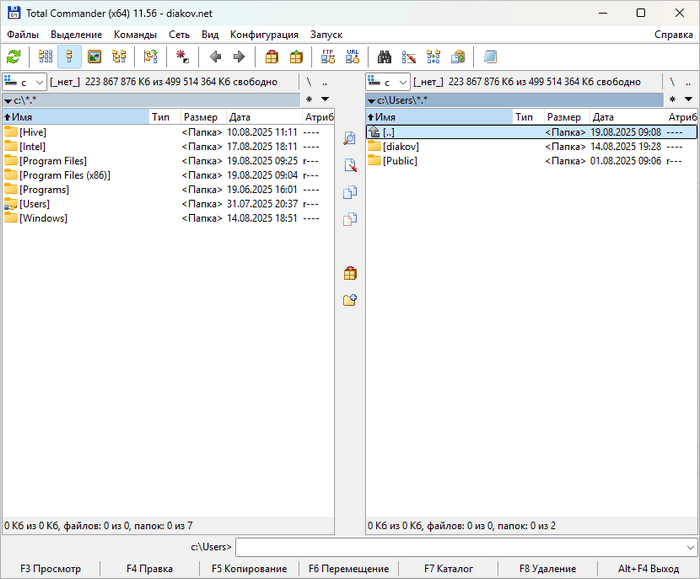Click the command line input field
Image resolution: width=700 pixels, height=579 pixels.
460,547
